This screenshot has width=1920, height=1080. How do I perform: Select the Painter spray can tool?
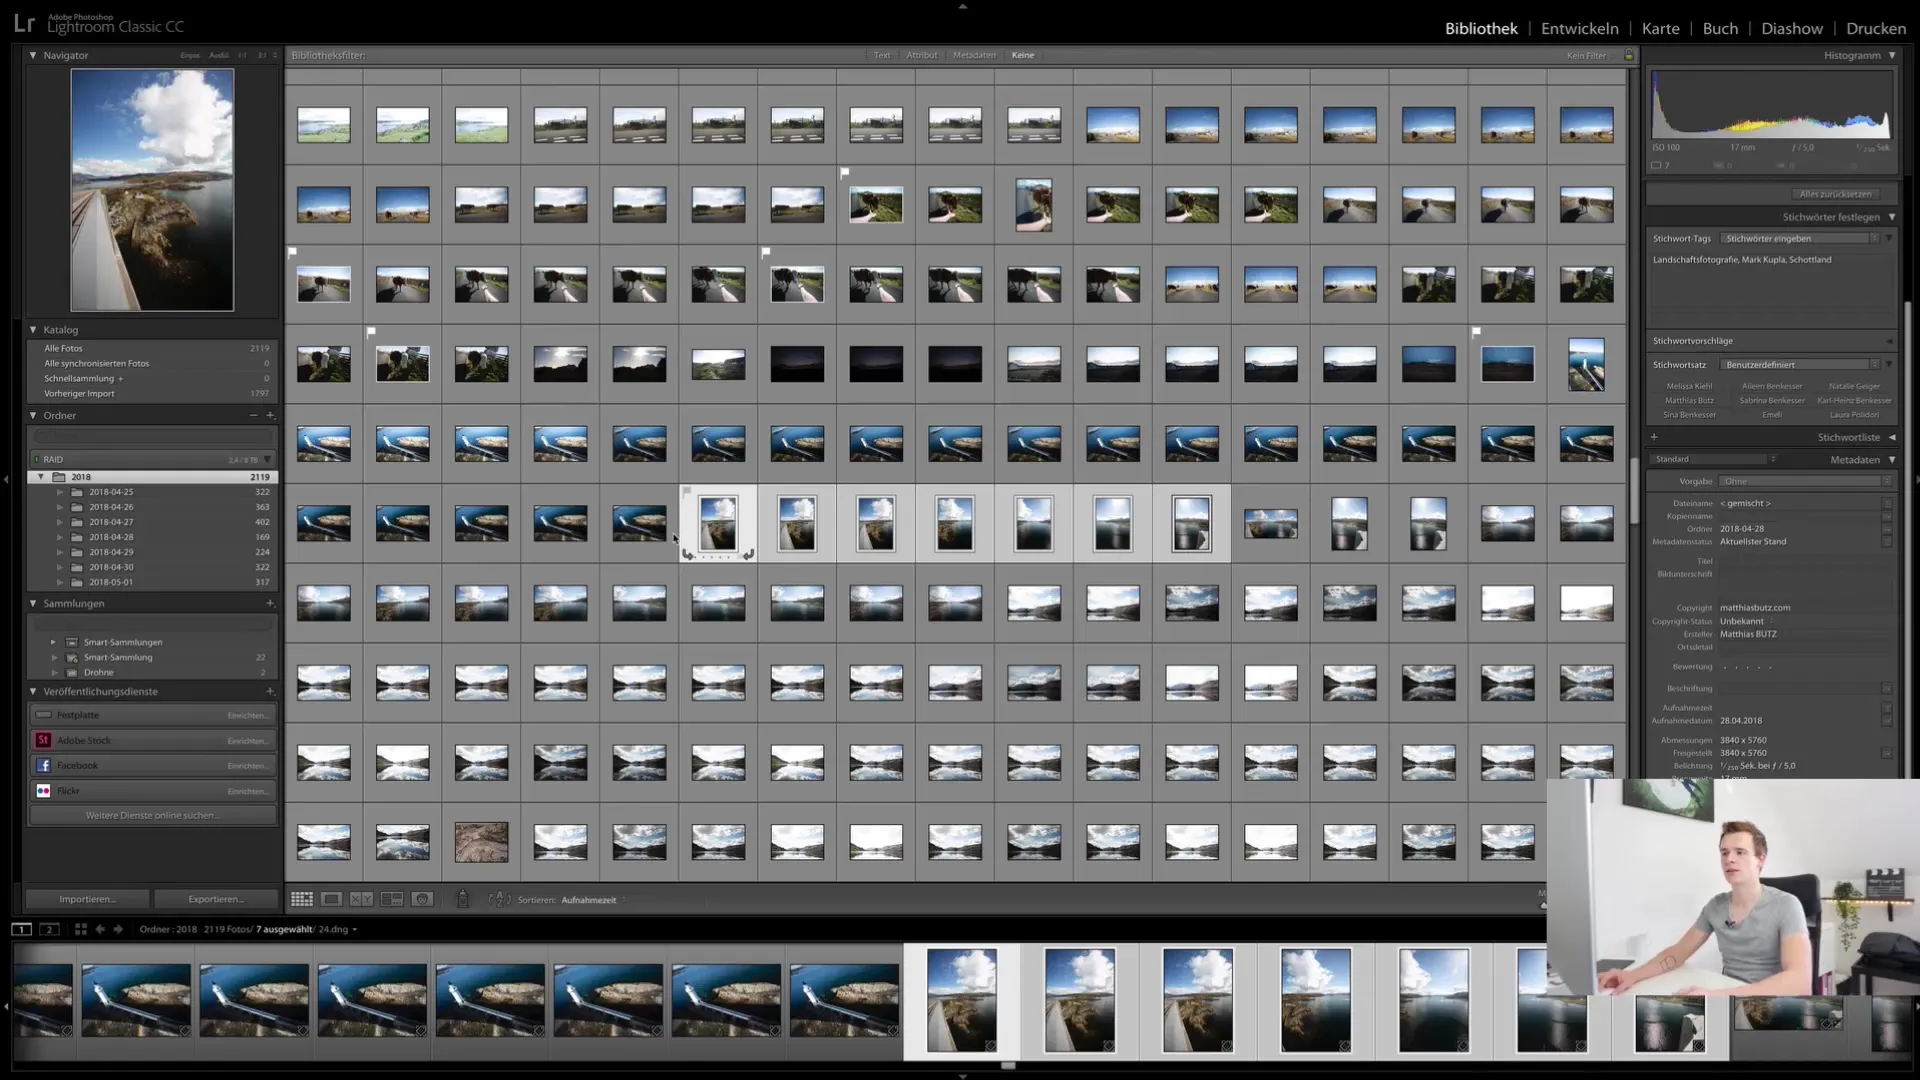point(463,899)
